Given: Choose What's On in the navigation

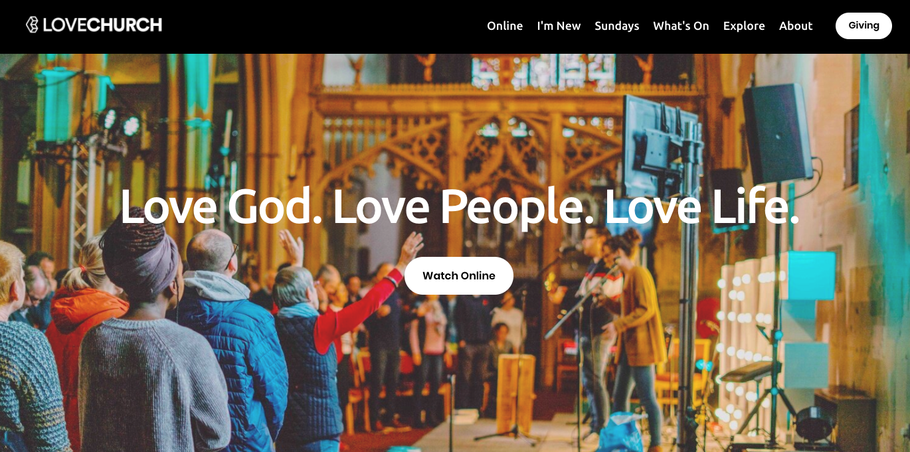Looking at the screenshot, I should pos(681,26).
